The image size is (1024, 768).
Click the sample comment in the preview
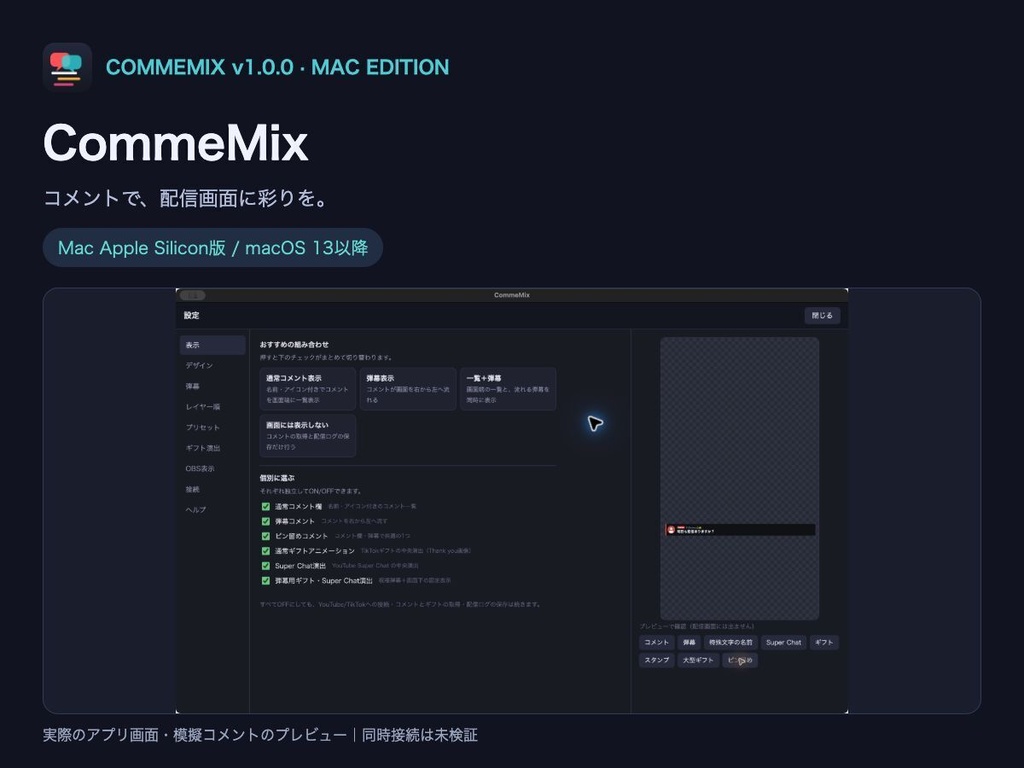740,530
